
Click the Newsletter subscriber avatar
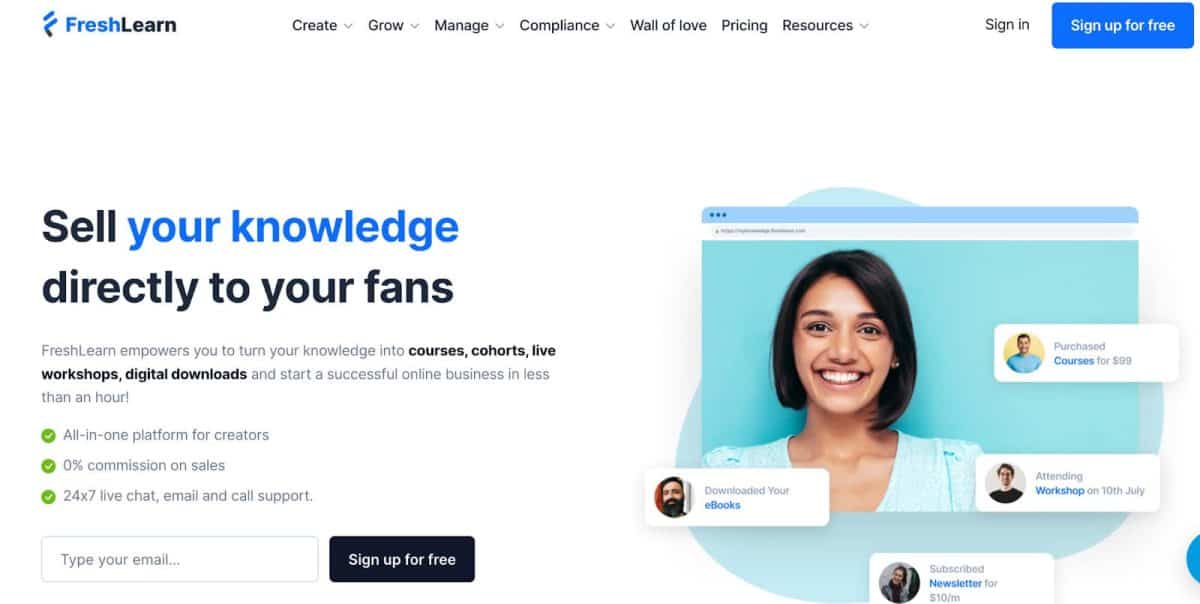click(x=899, y=582)
